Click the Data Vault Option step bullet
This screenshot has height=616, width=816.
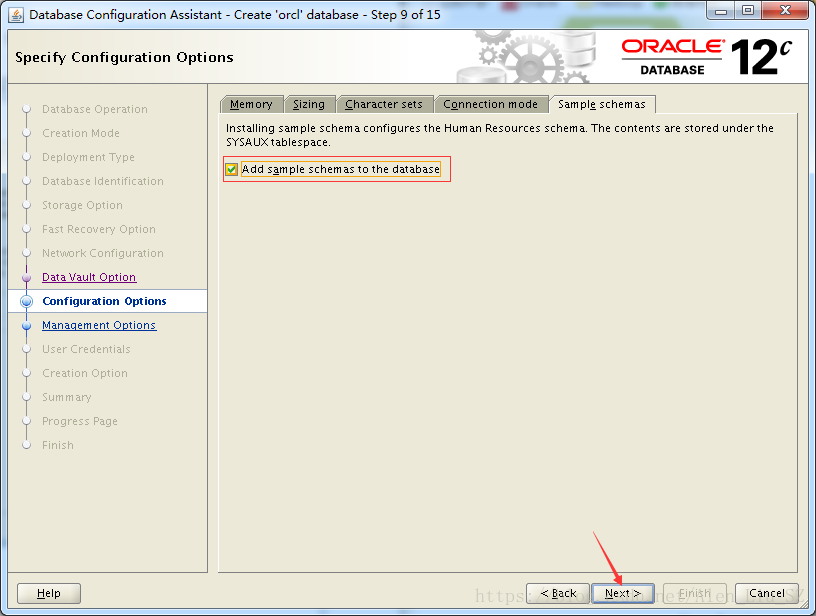[x=27, y=277]
